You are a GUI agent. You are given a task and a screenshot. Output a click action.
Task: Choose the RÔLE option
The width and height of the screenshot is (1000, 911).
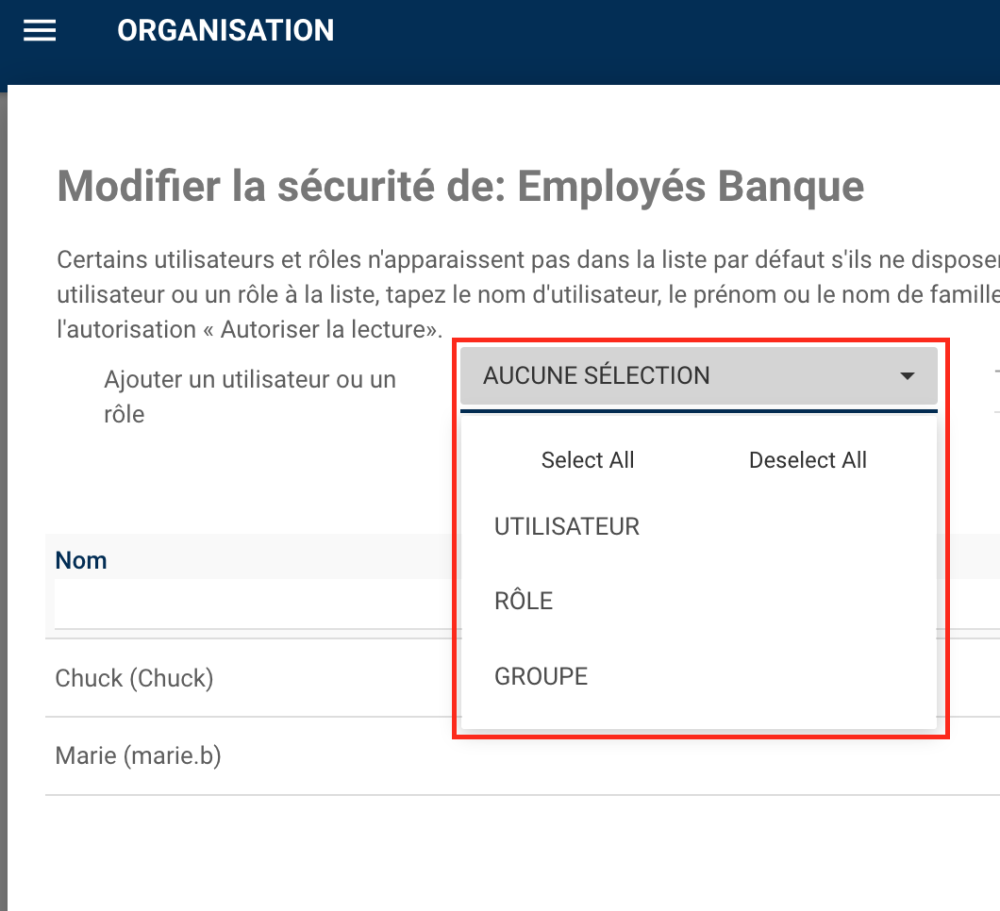[524, 602]
